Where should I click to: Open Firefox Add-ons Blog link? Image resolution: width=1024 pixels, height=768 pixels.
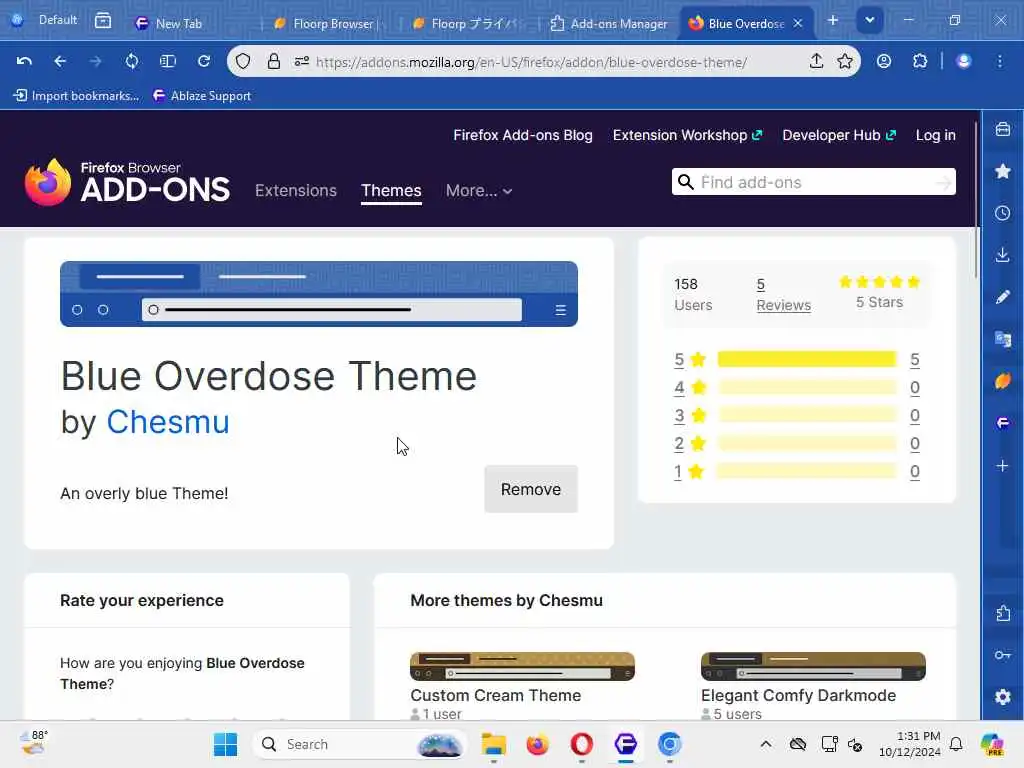(523, 135)
